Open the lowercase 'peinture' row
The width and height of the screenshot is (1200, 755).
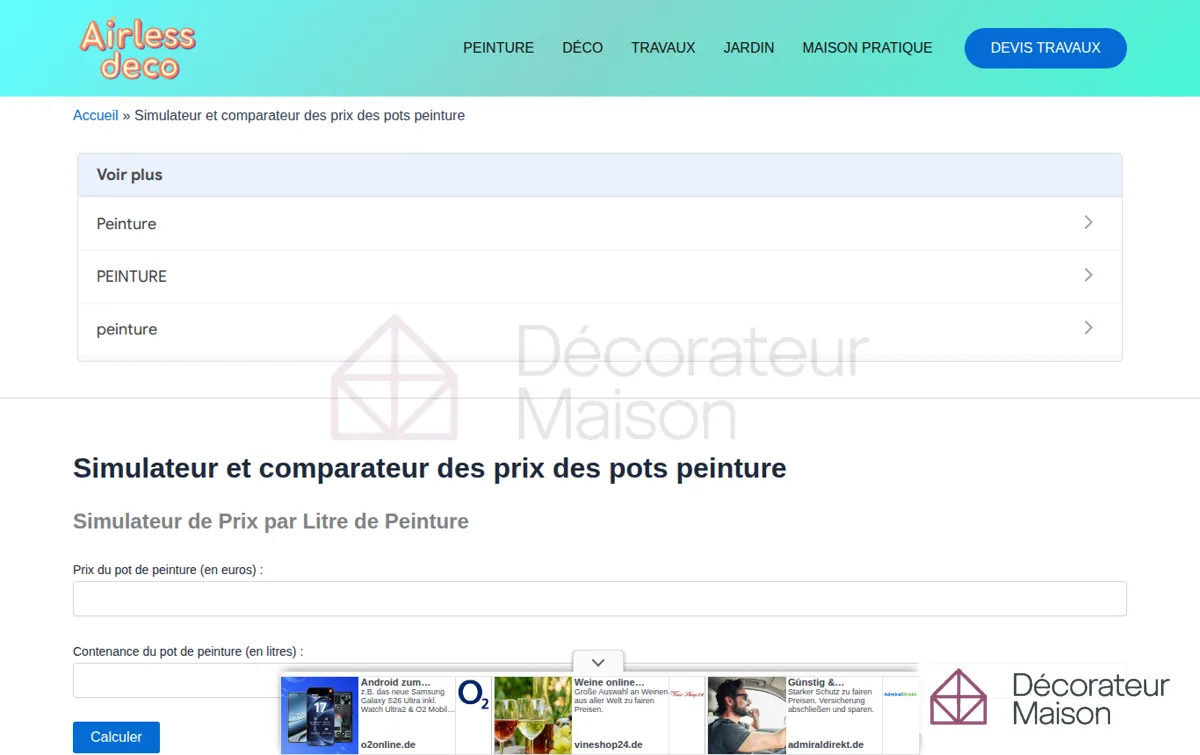[600, 329]
